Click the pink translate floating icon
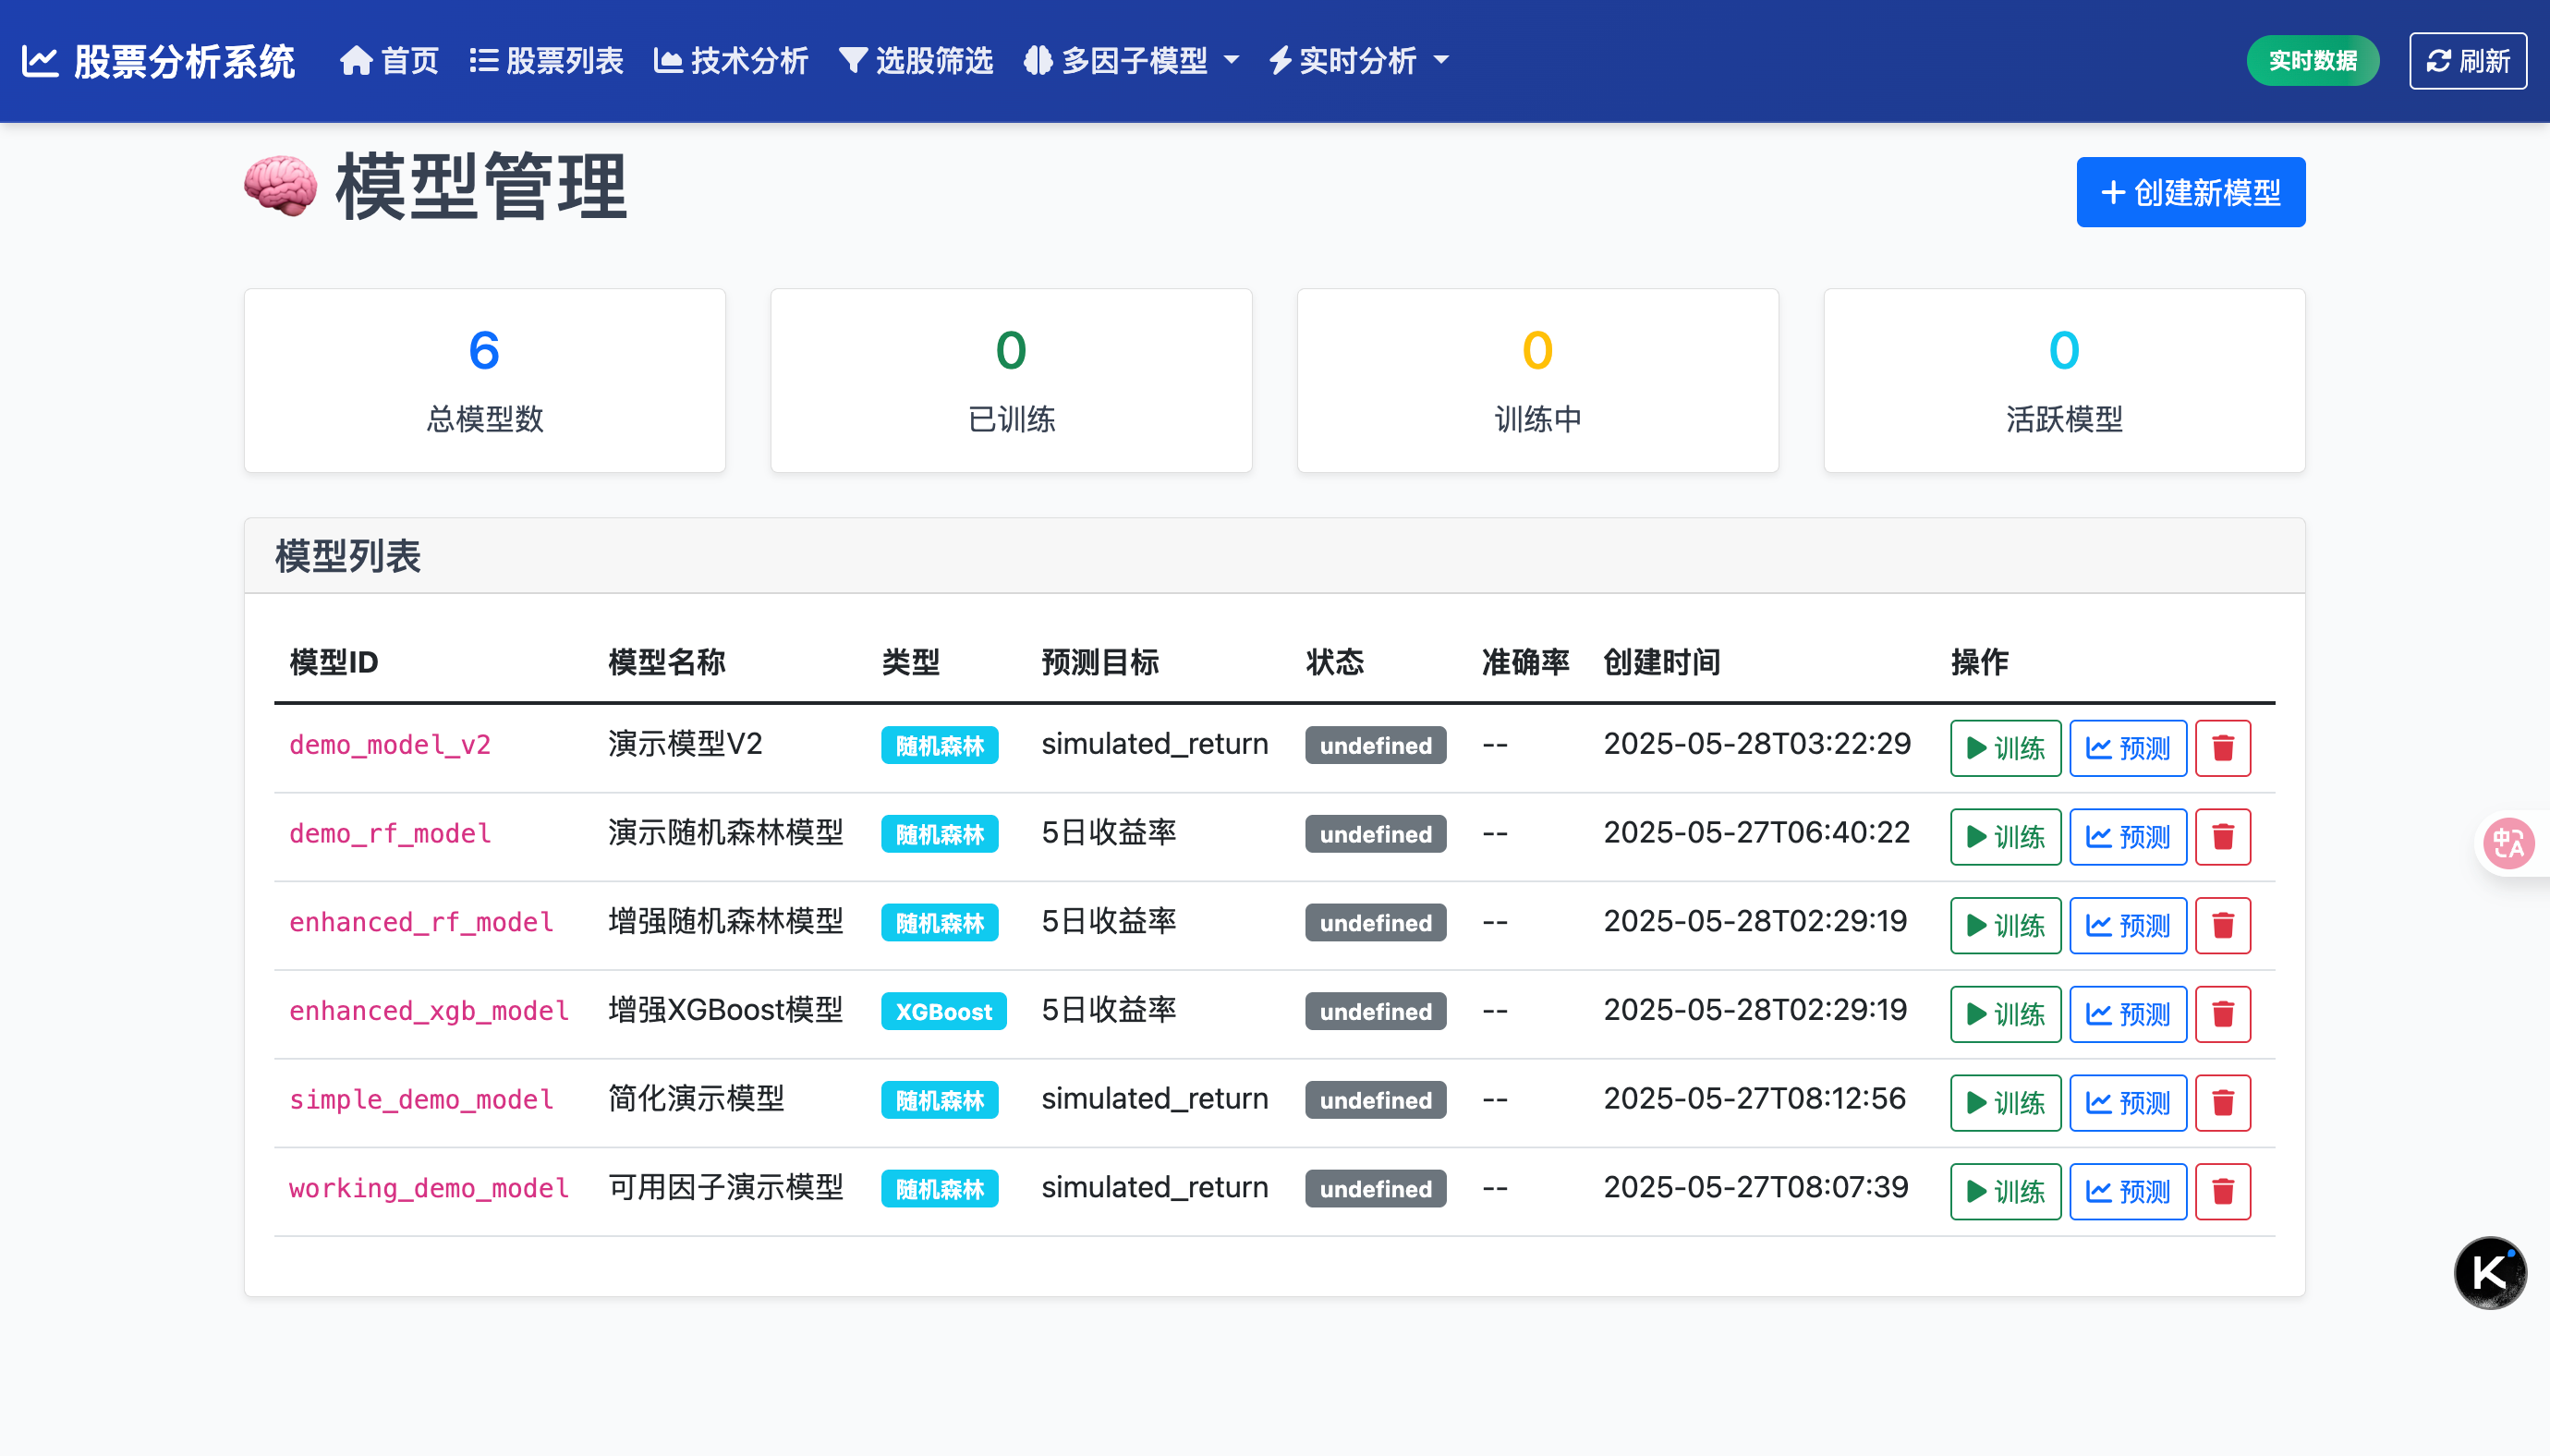The image size is (2550, 1456). click(x=2508, y=844)
